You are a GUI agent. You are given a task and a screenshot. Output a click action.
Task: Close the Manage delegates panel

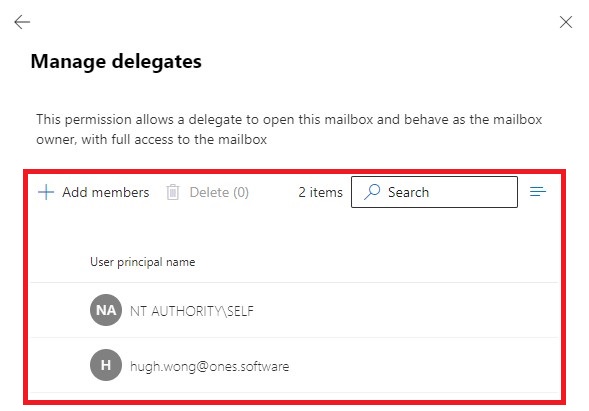[566, 22]
